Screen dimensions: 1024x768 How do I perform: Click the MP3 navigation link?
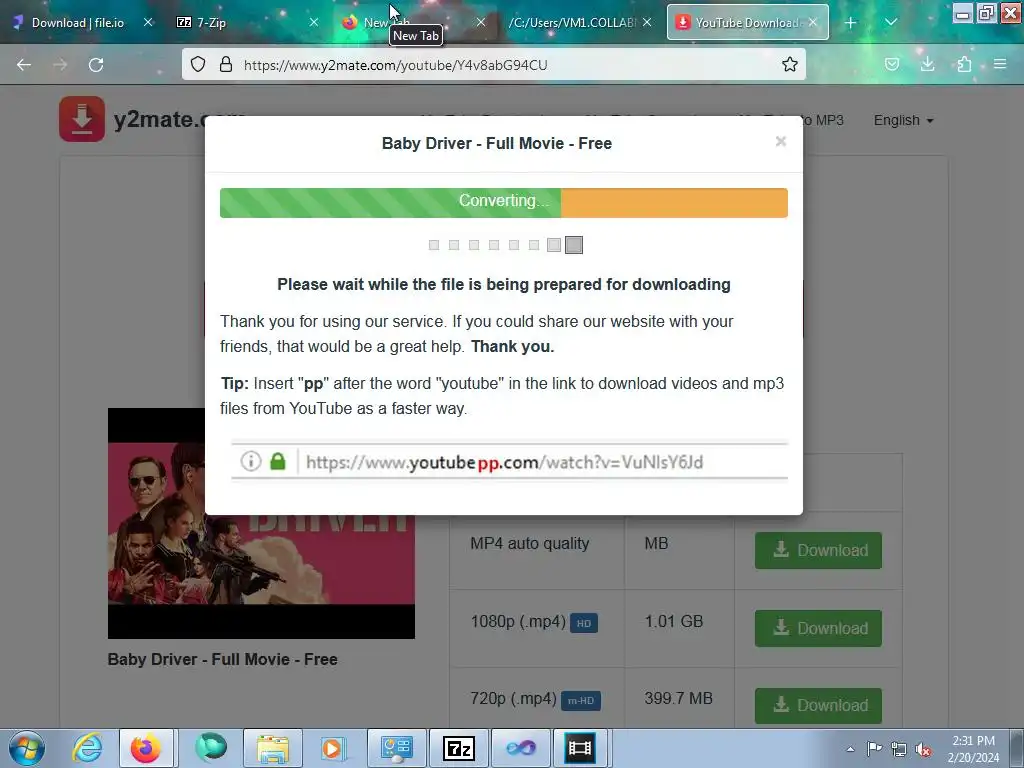coord(824,120)
